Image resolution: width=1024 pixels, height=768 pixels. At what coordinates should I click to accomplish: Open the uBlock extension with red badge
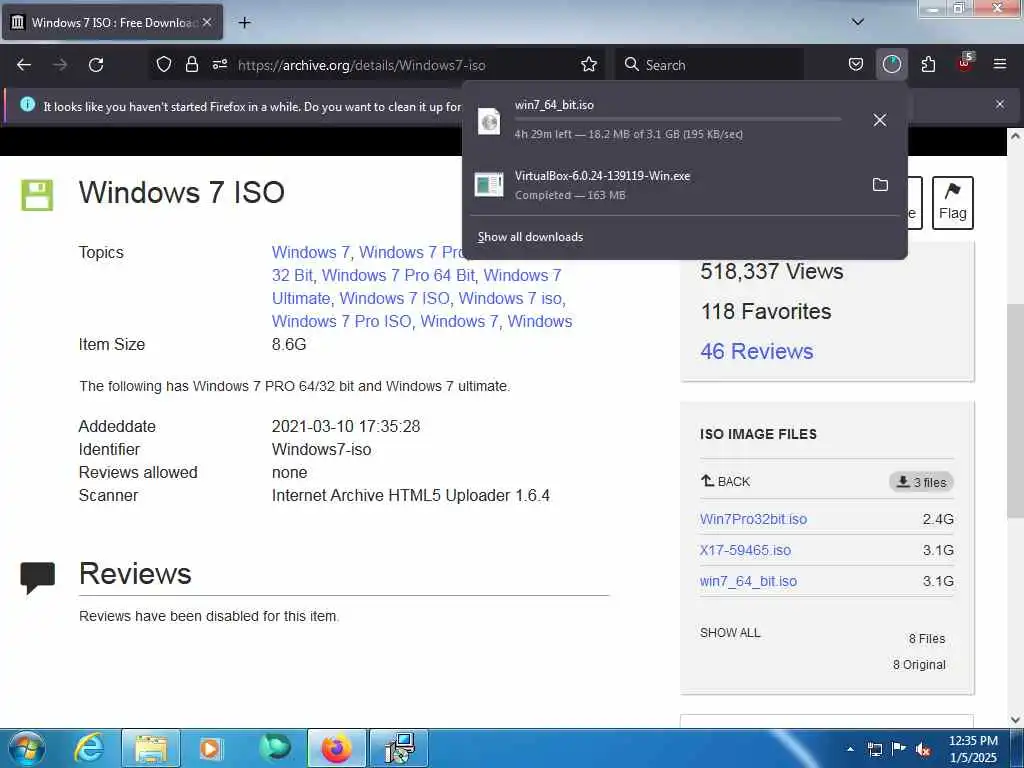[x=965, y=63]
